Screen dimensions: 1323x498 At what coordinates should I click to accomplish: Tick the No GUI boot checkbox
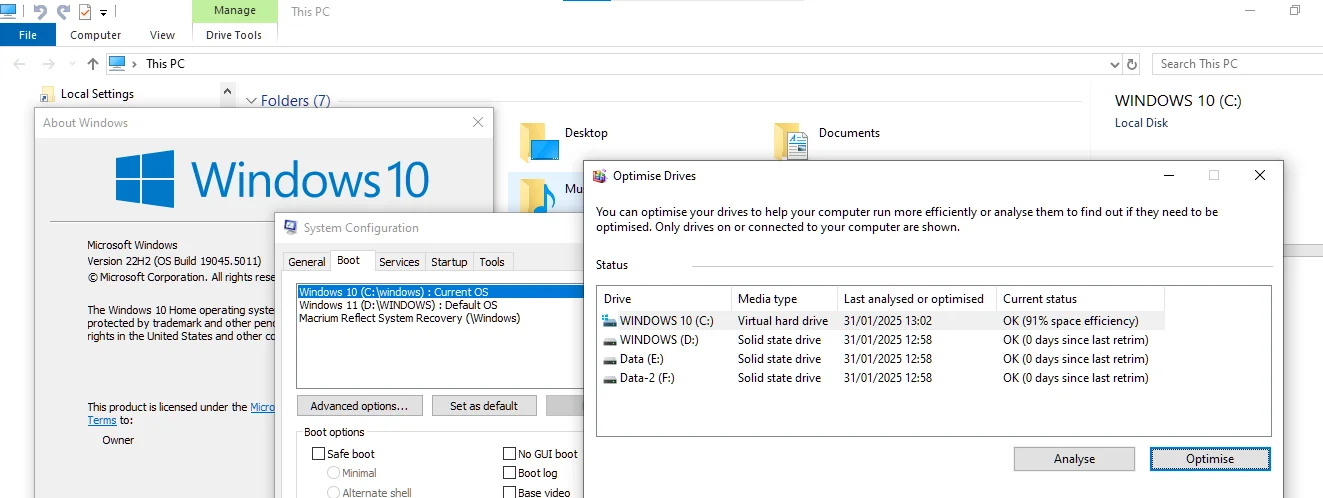510,454
